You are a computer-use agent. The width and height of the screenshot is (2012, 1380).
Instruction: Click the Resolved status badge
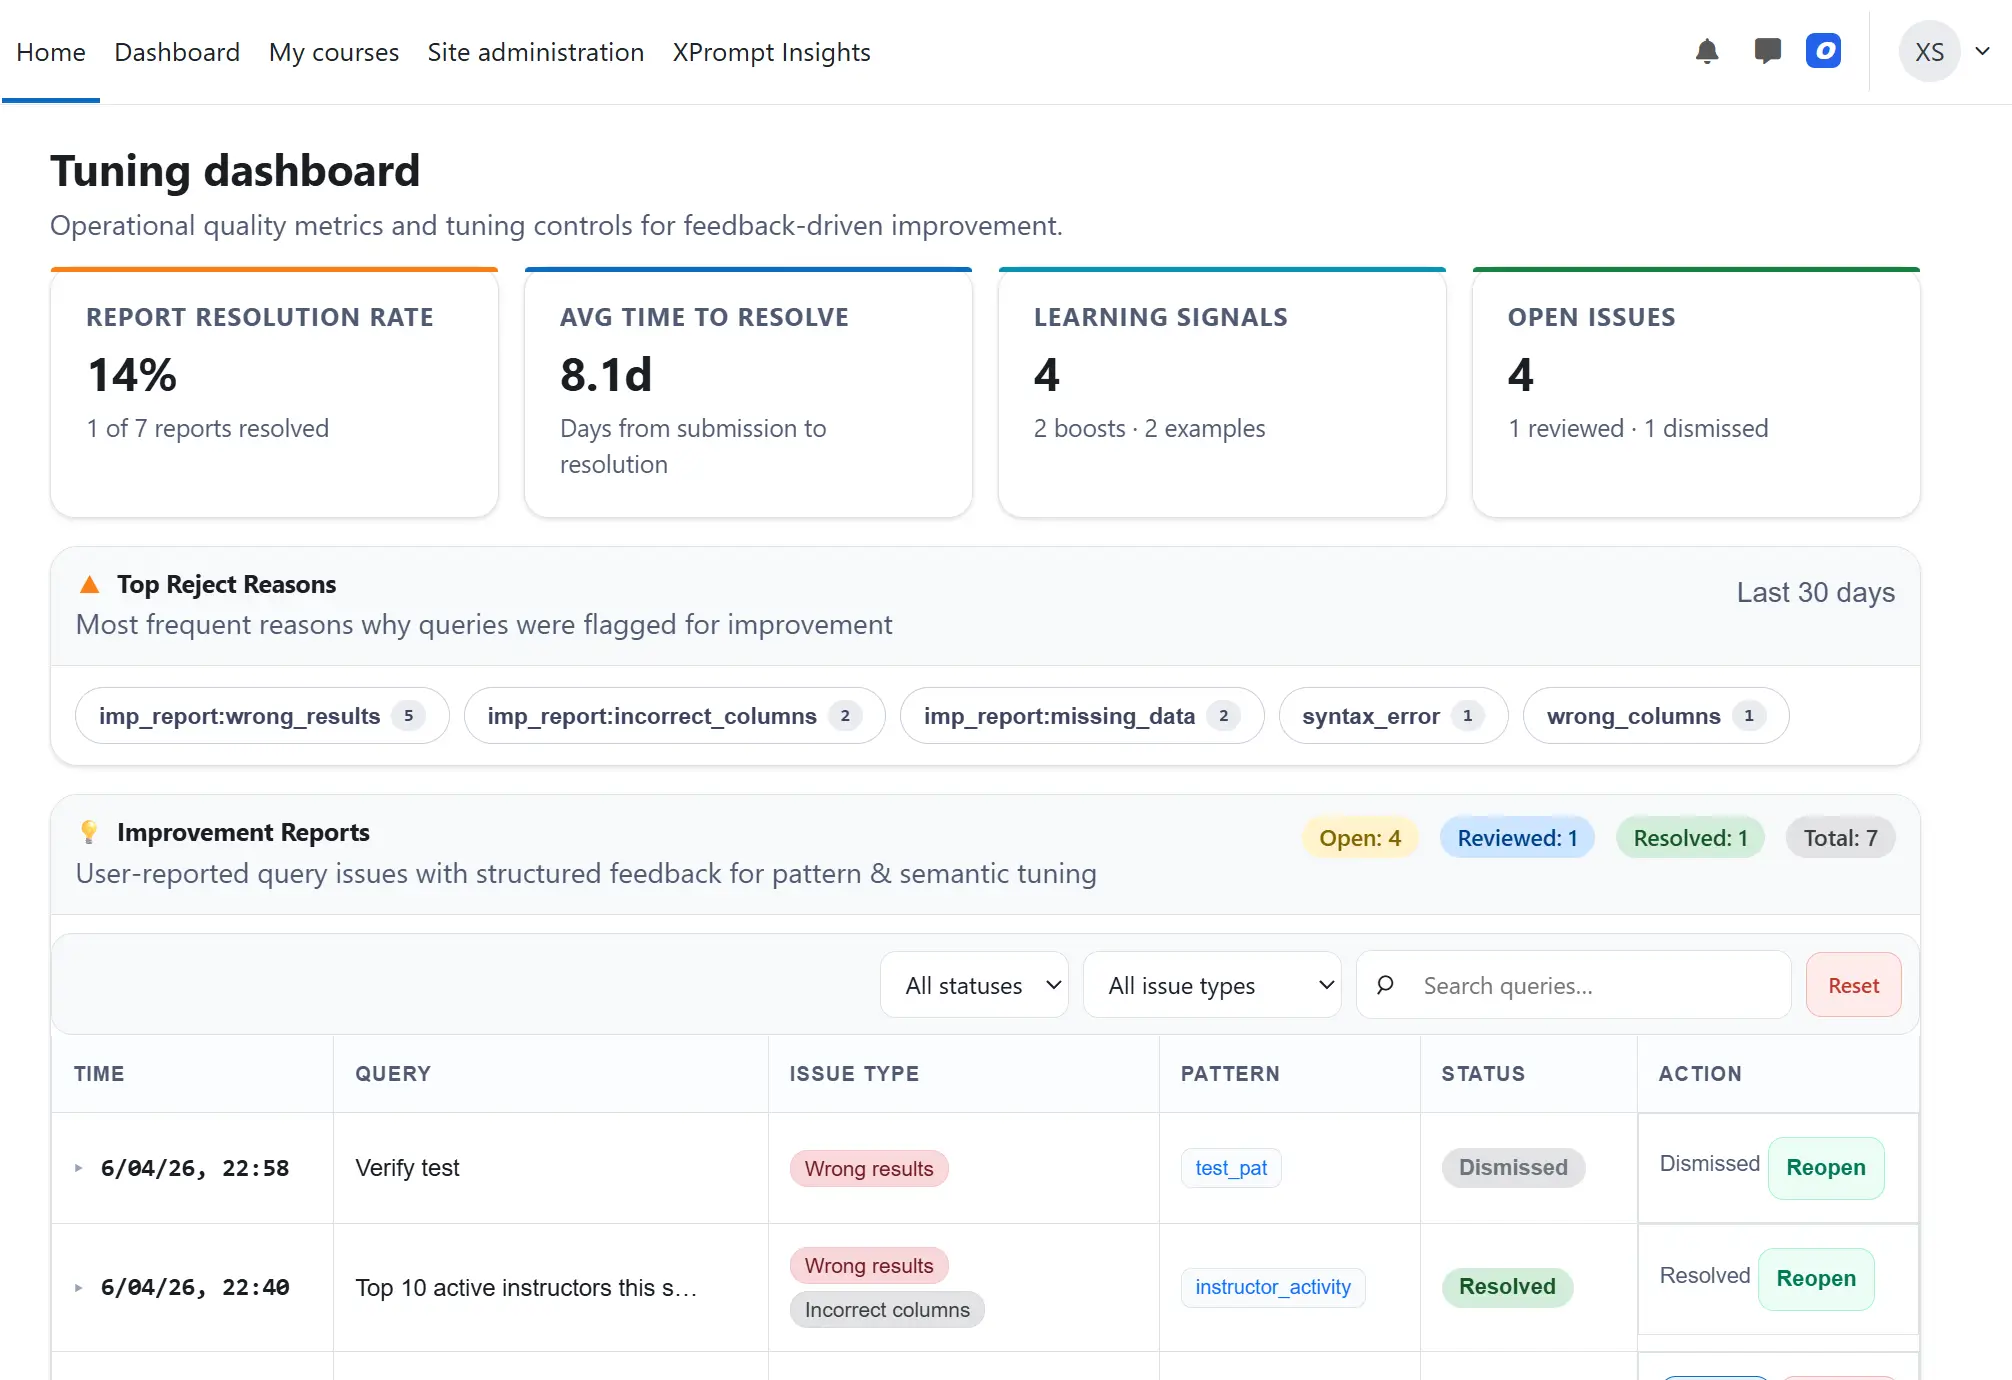click(1507, 1287)
